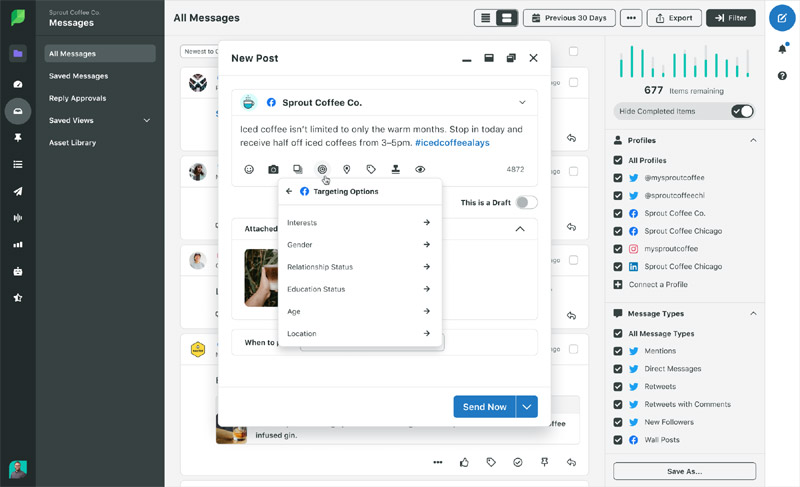Select All Messages in the sidebar

pyautogui.click(x=100, y=54)
